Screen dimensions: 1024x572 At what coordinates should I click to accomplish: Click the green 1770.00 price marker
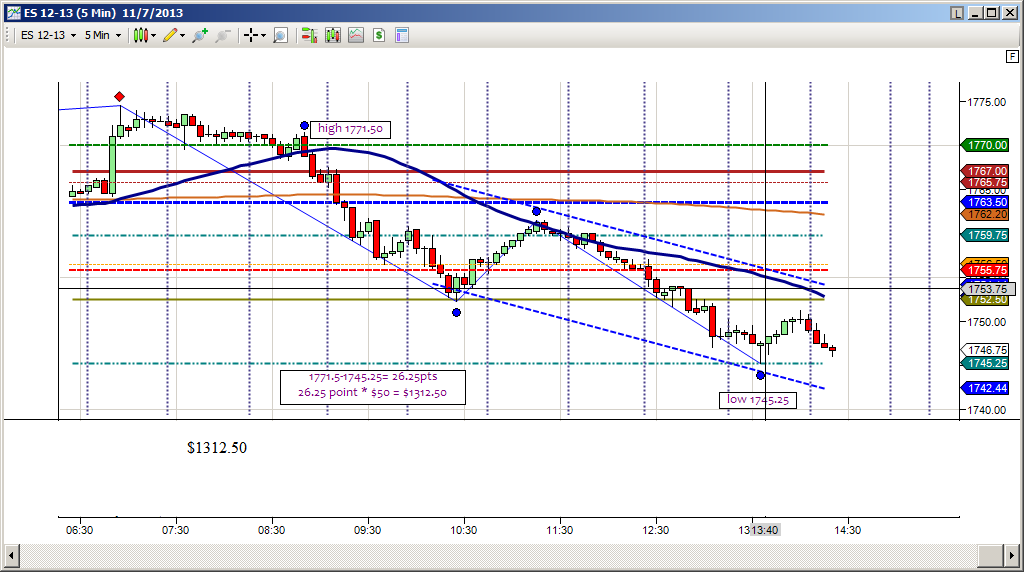(985, 145)
